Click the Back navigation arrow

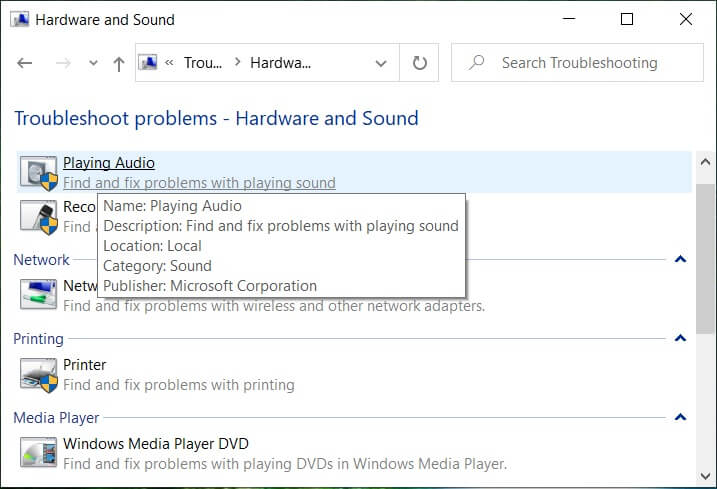25,63
